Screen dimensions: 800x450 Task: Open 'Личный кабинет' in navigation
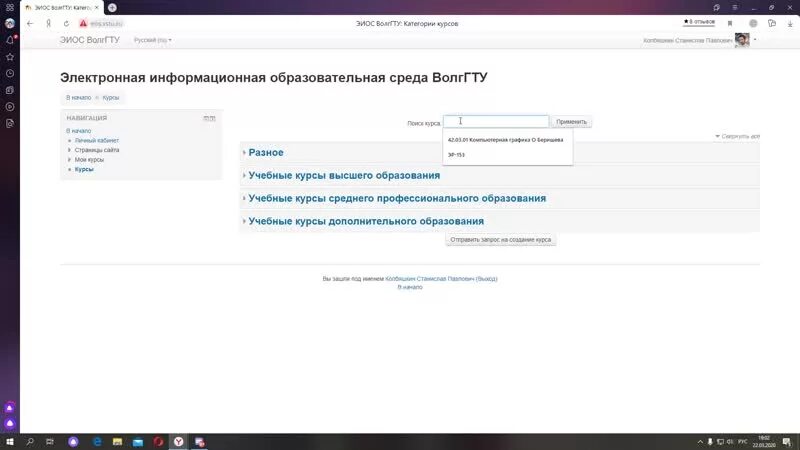click(x=97, y=140)
